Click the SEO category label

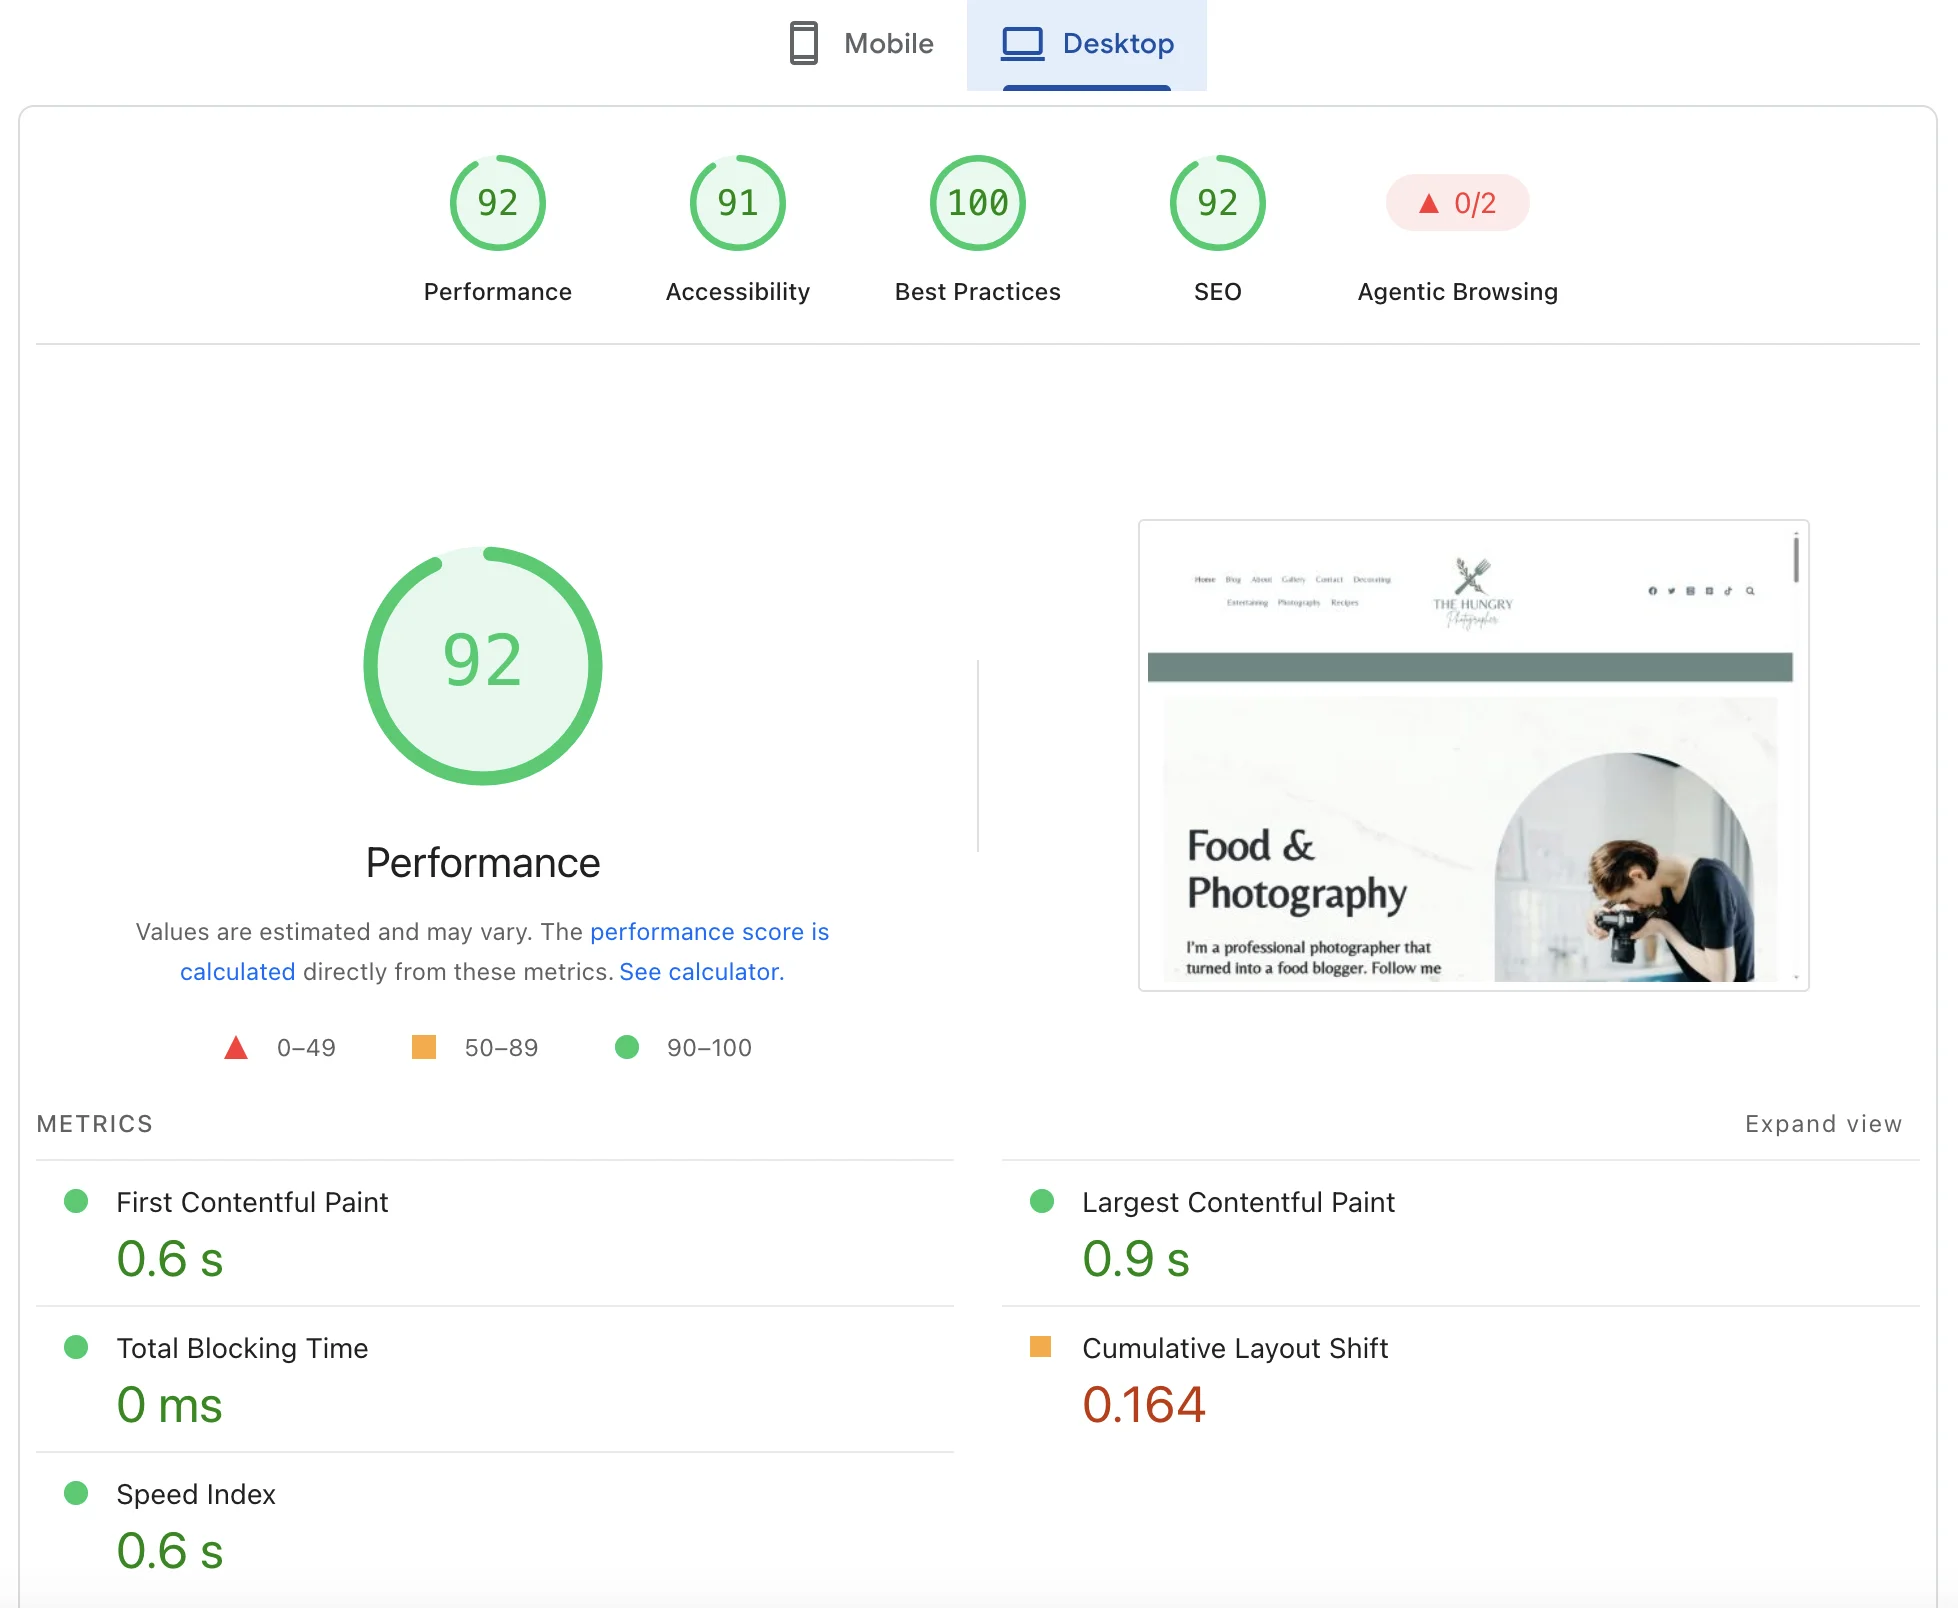coord(1218,292)
